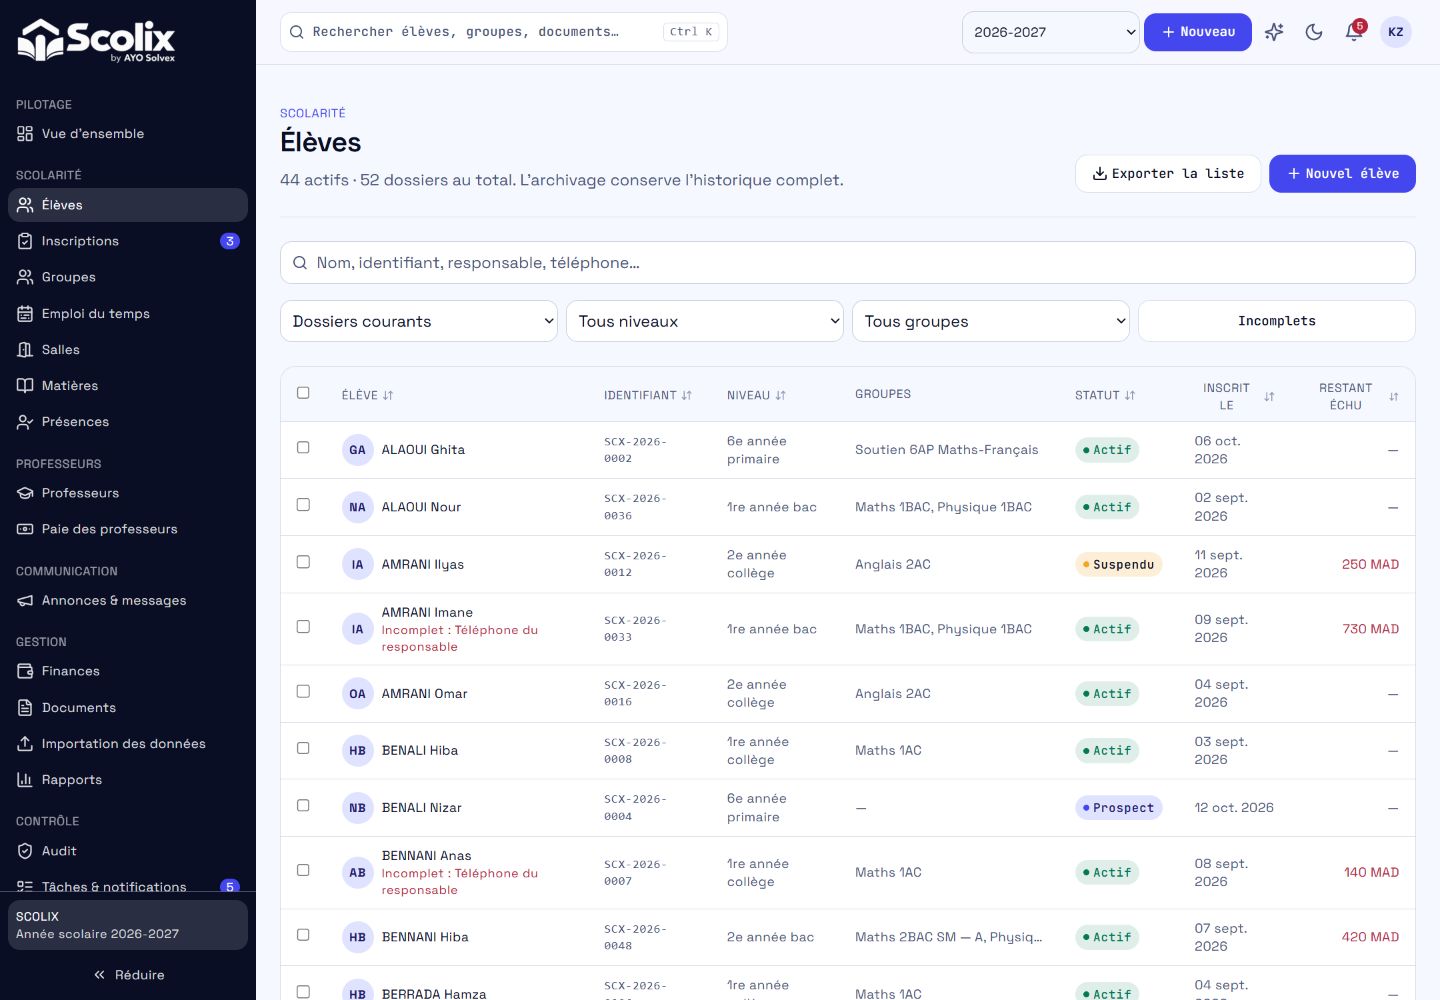This screenshot has width=1440, height=1000.
Task: Open the KZ user avatar menu
Action: 1396,32
